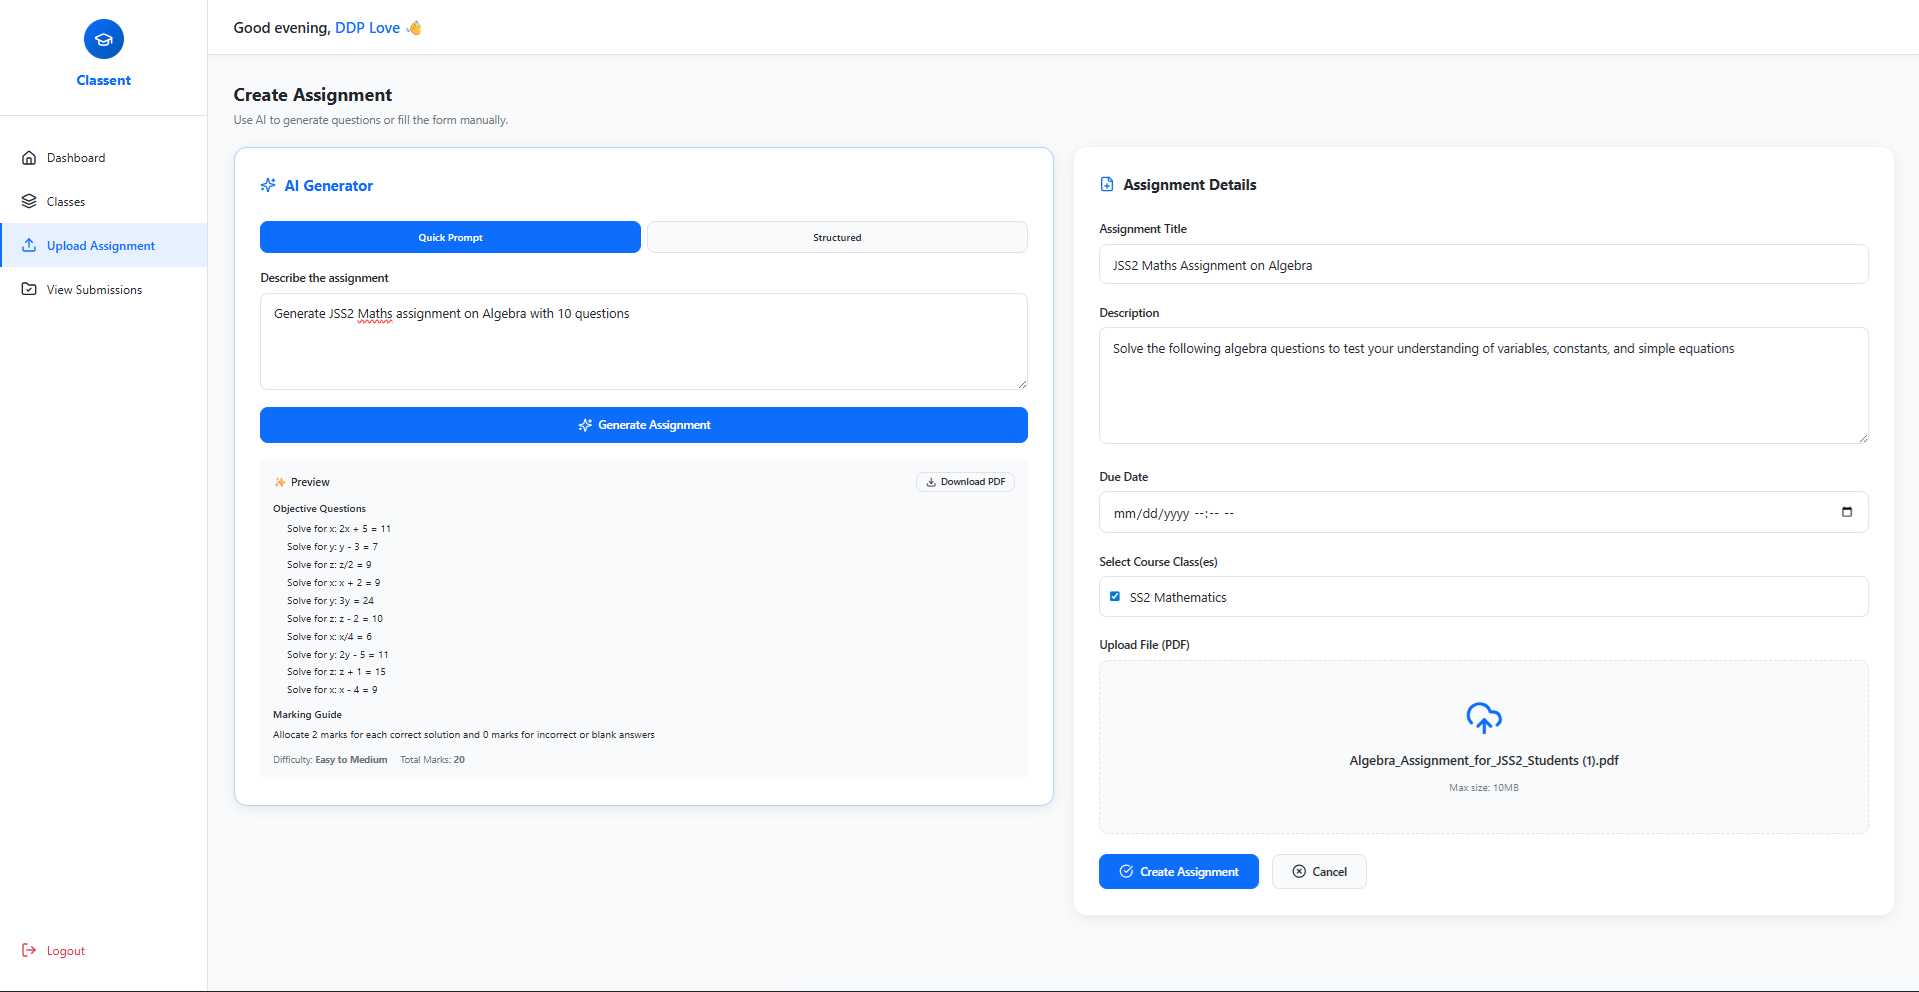Screen dimensions: 1919x992
Task: Click the Dashboard home icon
Action: tap(29, 158)
